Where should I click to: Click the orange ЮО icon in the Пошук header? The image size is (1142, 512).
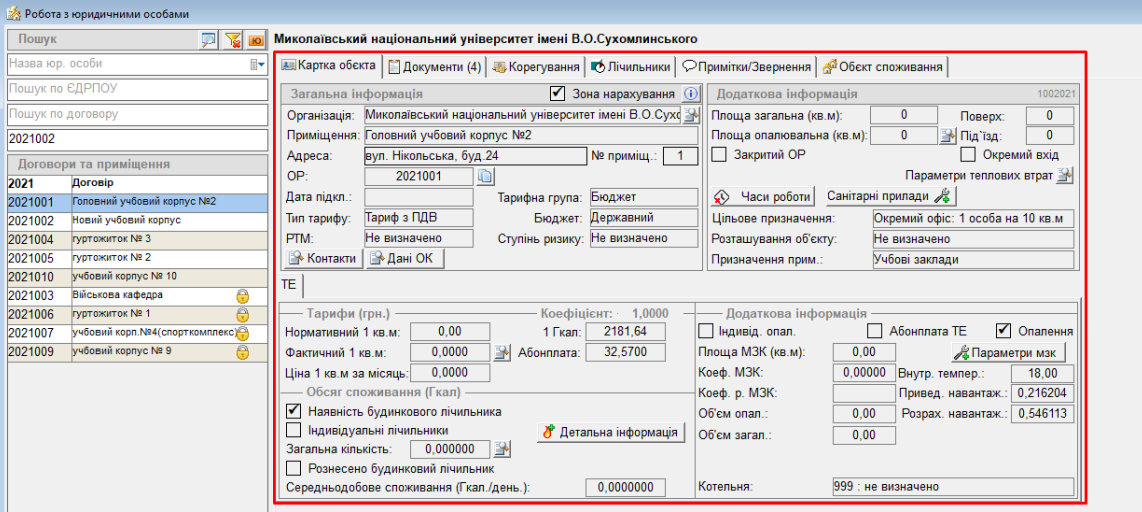click(x=256, y=39)
